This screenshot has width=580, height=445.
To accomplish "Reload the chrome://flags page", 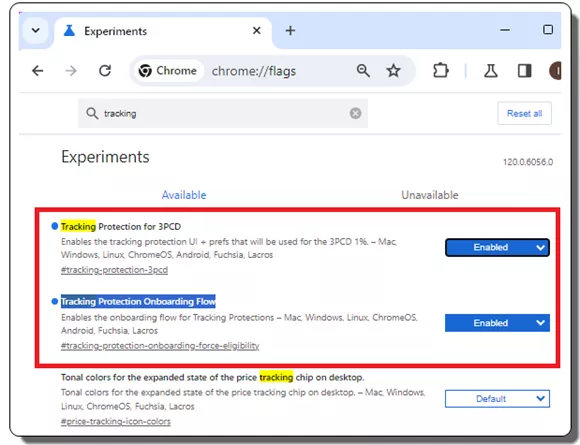I will coord(105,71).
